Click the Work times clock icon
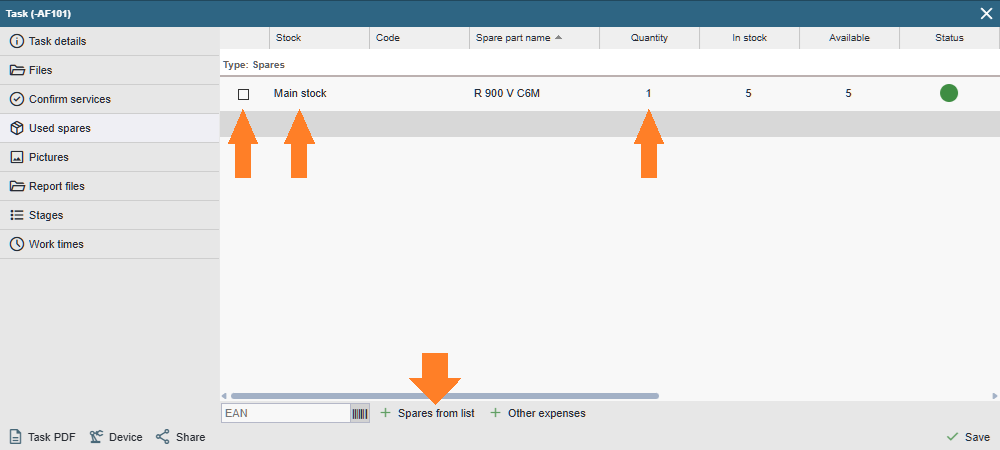 [17, 244]
